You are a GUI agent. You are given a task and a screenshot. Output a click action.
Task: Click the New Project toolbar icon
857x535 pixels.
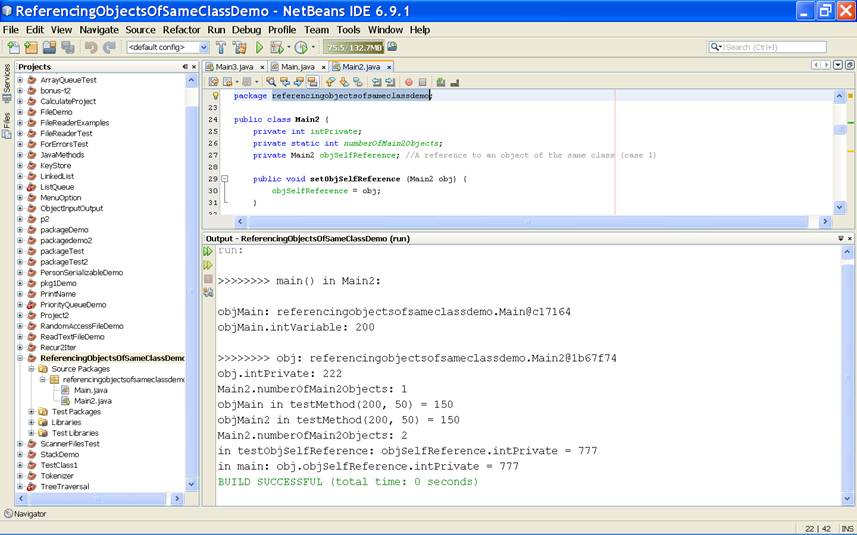(30, 47)
